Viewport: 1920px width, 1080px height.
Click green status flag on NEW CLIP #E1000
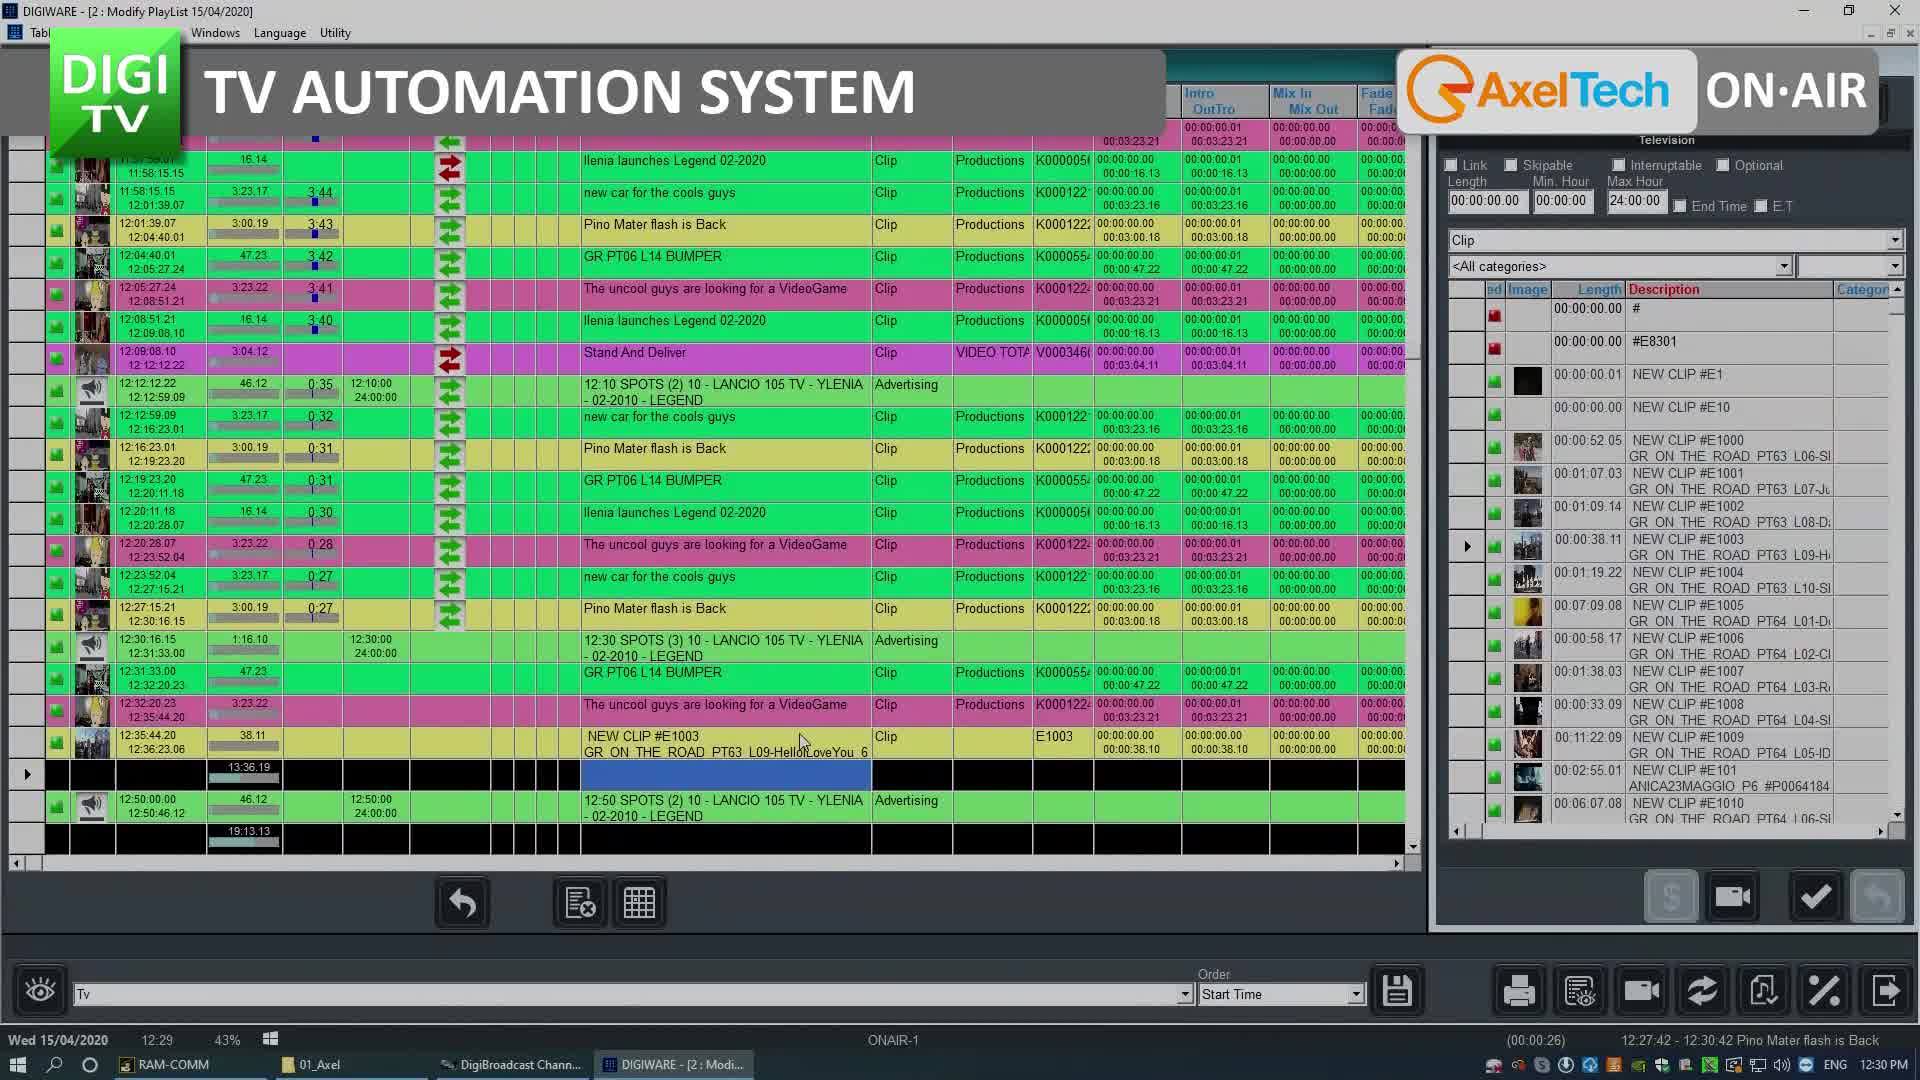pos(1495,447)
